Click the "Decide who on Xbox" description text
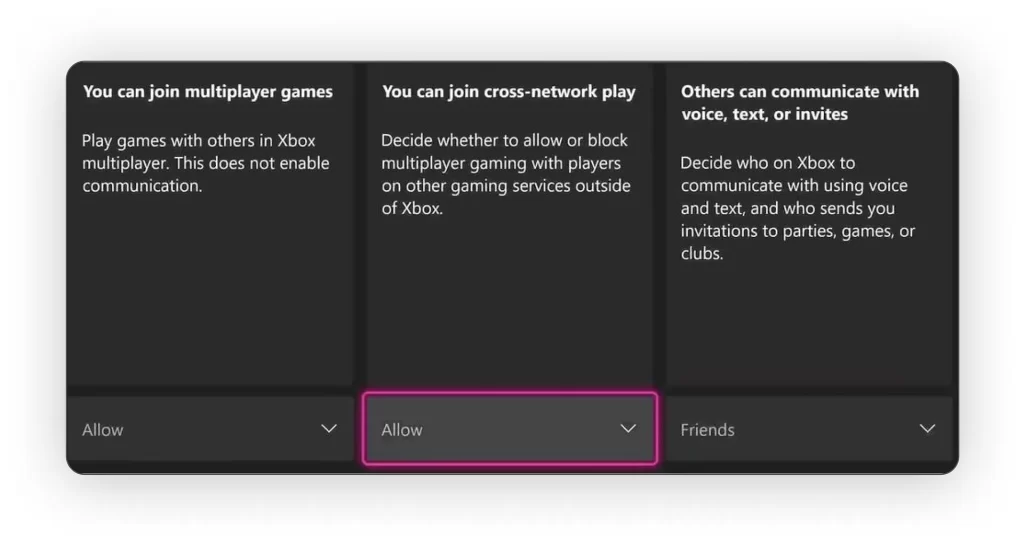 pos(798,208)
